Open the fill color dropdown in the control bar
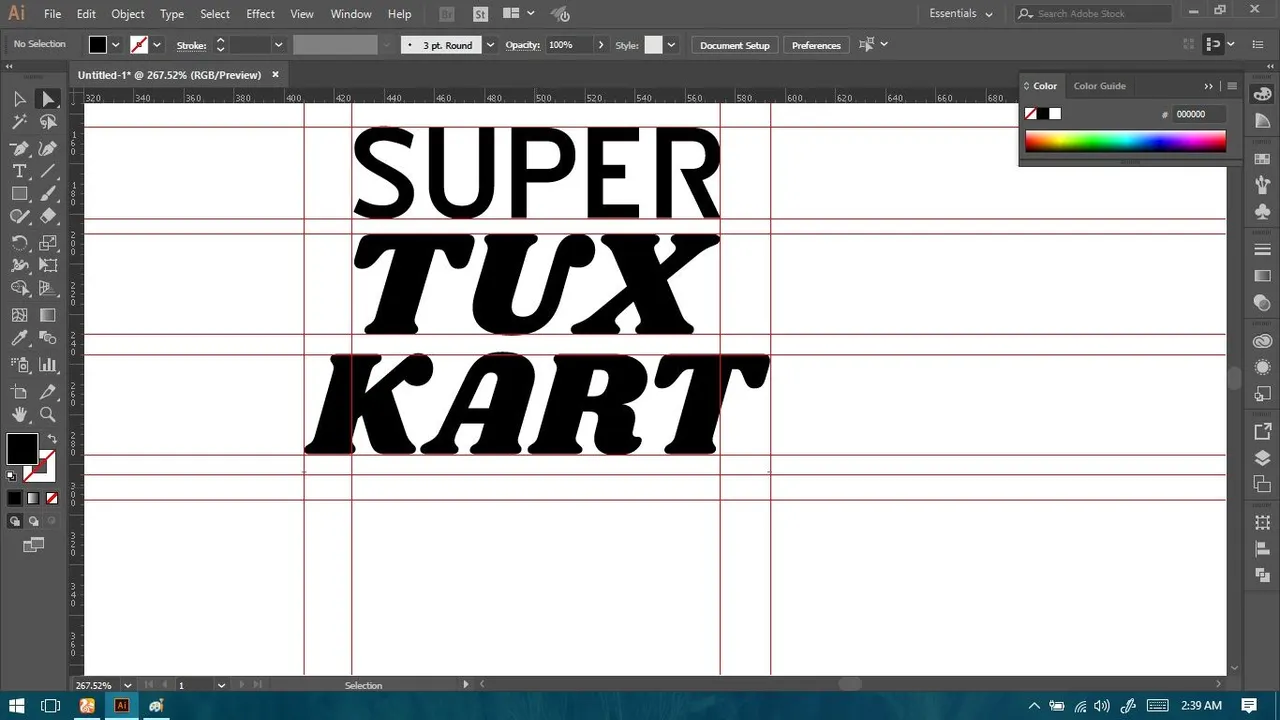This screenshot has width=1280, height=720. [x=116, y=45]
